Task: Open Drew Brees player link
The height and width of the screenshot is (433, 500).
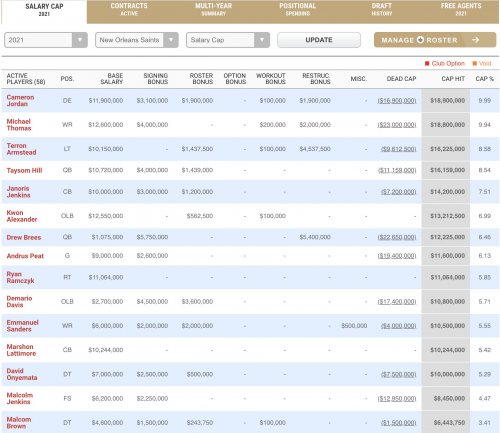Action: pos(24,237)
